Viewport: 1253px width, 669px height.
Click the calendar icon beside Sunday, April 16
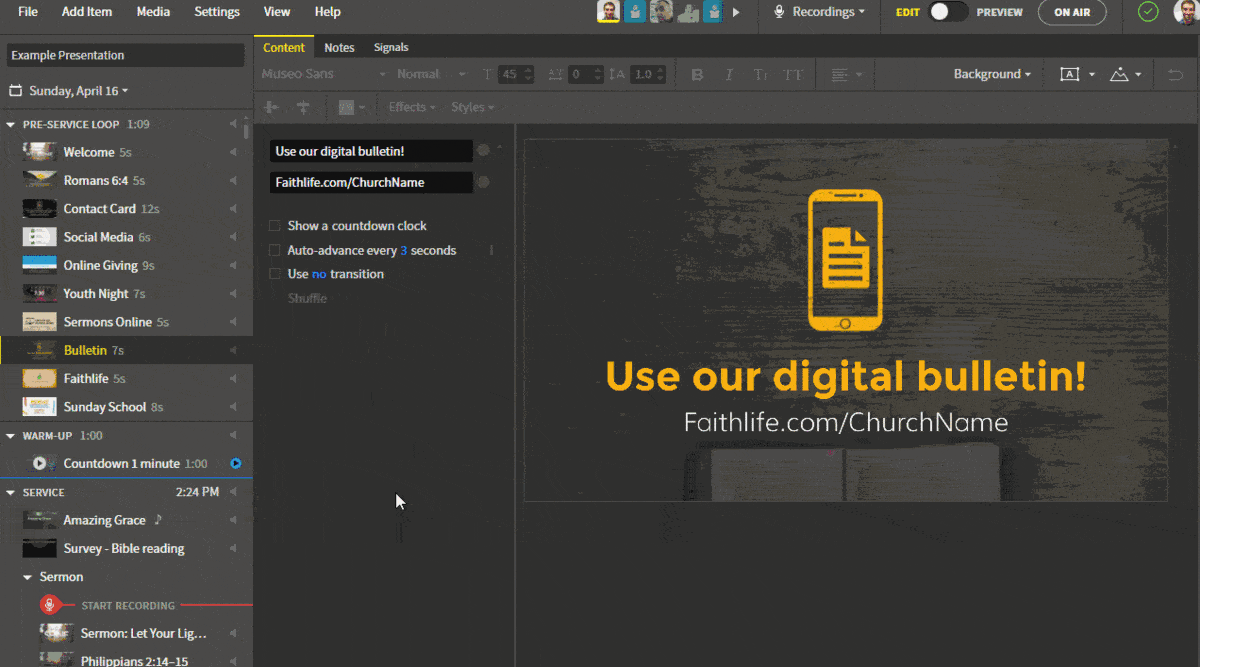tap(15, 90)
